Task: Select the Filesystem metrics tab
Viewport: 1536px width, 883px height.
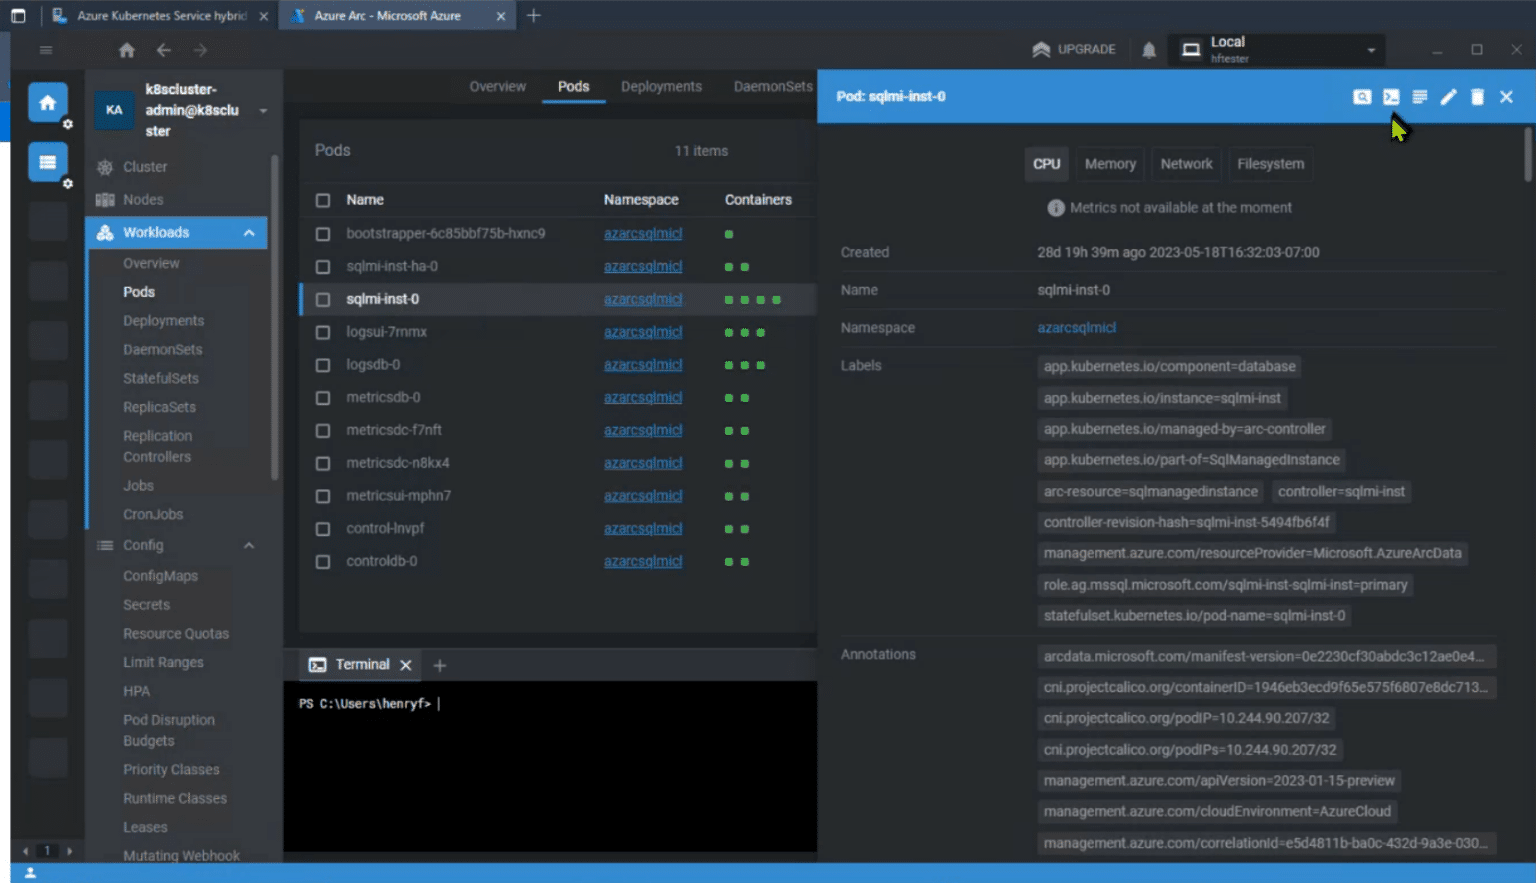Action: point(1270,164)
